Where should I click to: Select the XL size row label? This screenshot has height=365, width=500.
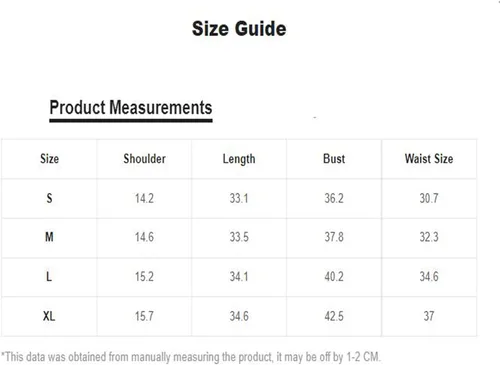point(49,316)
